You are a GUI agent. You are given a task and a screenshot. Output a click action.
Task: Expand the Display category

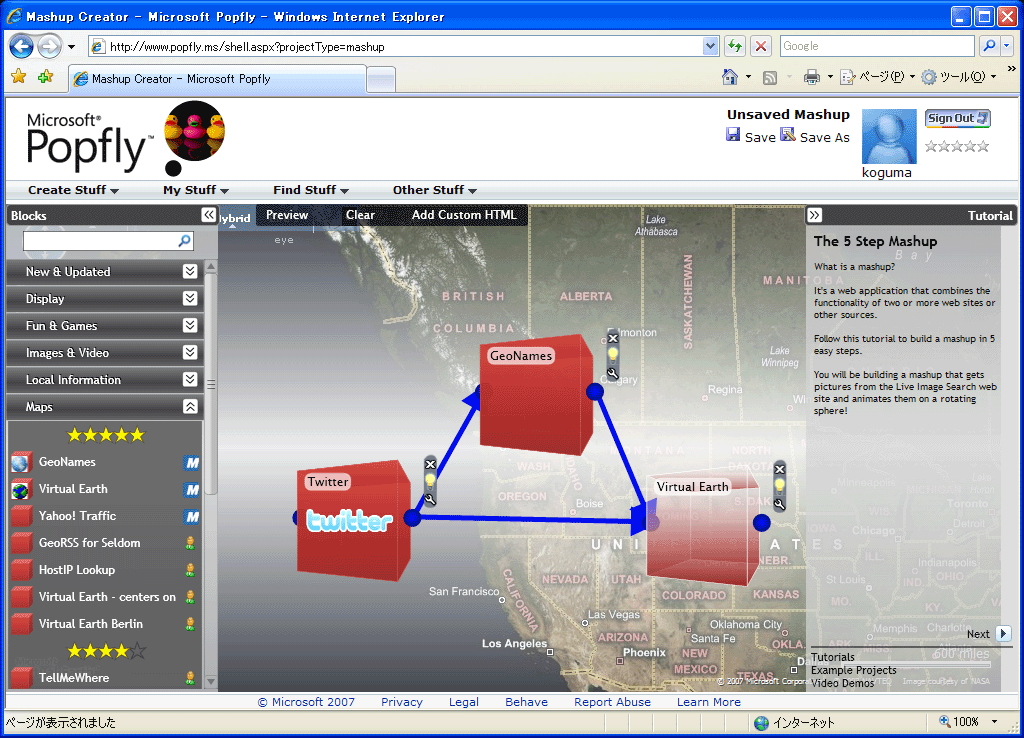coord(190,298)
